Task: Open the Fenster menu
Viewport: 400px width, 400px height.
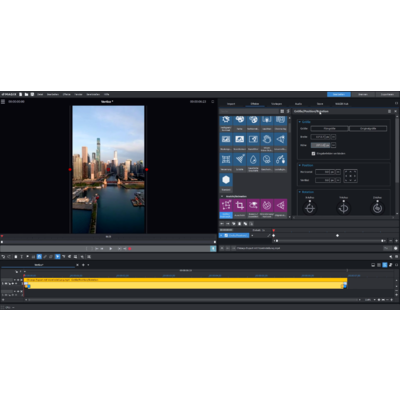Action: click(x=78, y=94)
